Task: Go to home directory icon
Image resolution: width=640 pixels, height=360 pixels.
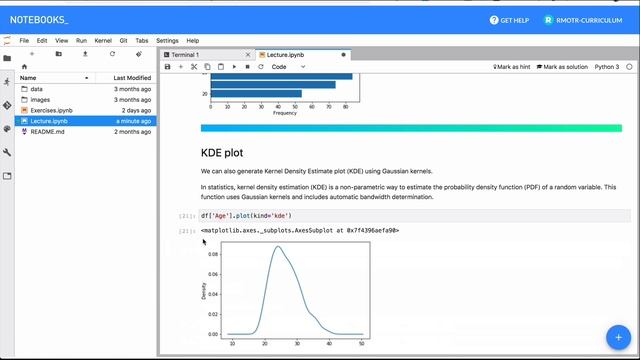Action: (x=24, y=67)
